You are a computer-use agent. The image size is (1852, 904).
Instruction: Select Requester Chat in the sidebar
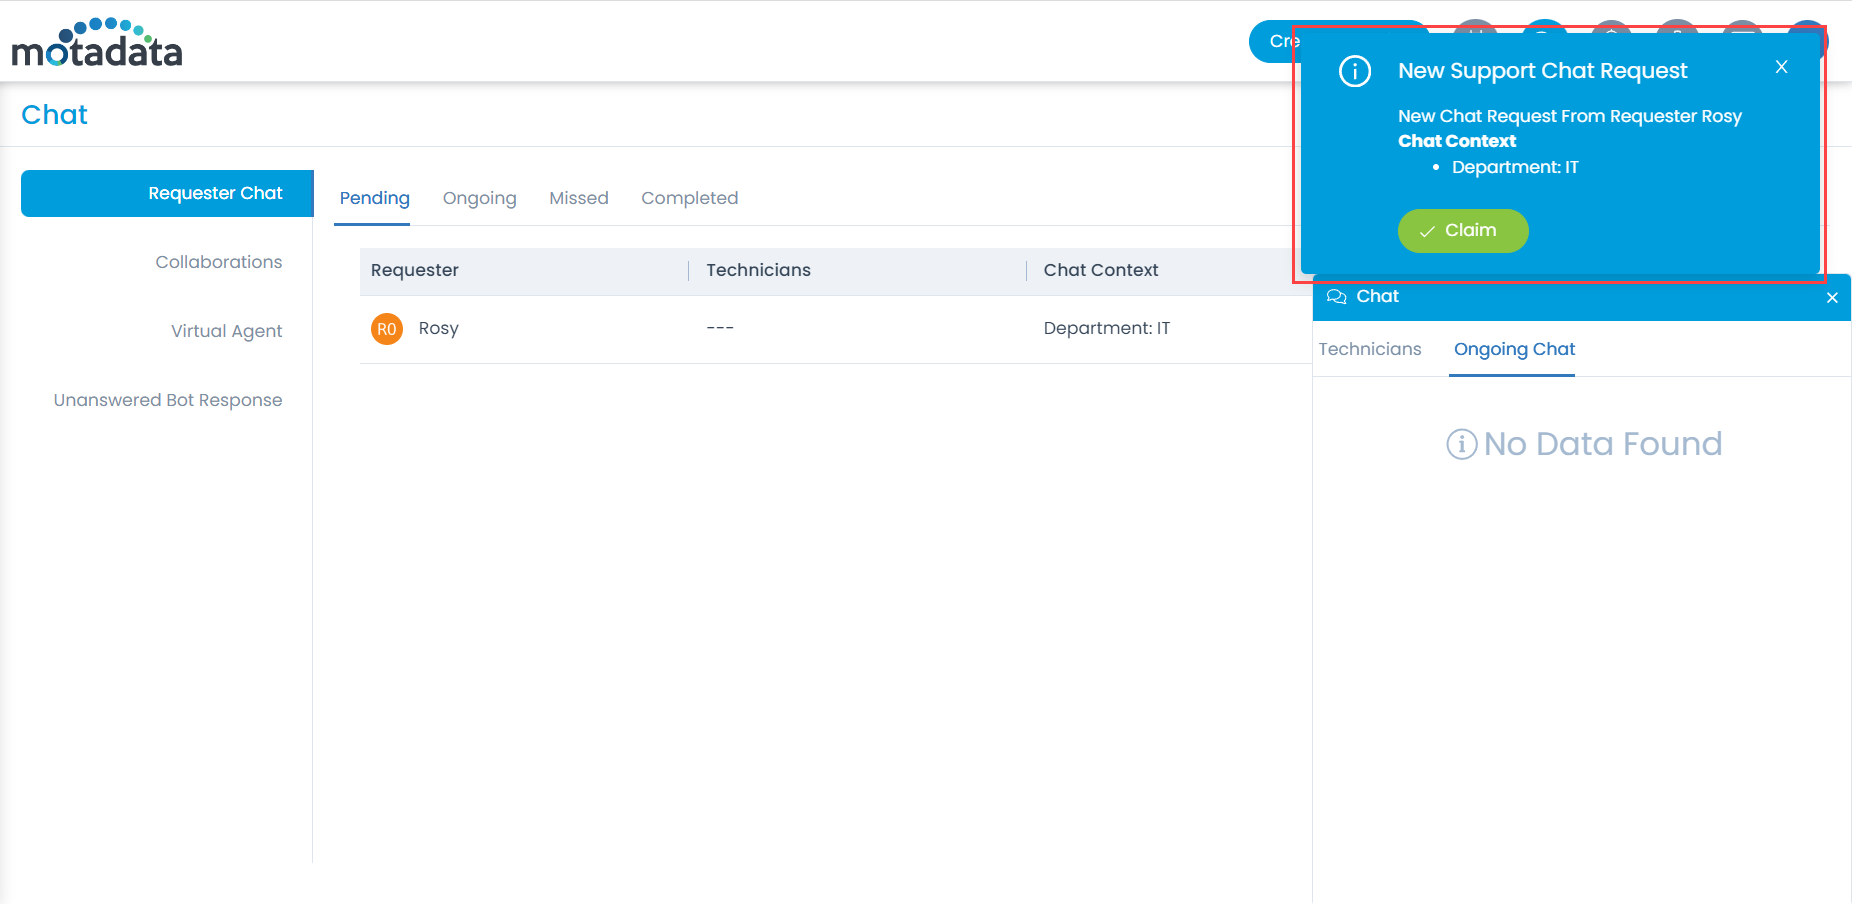215,193
